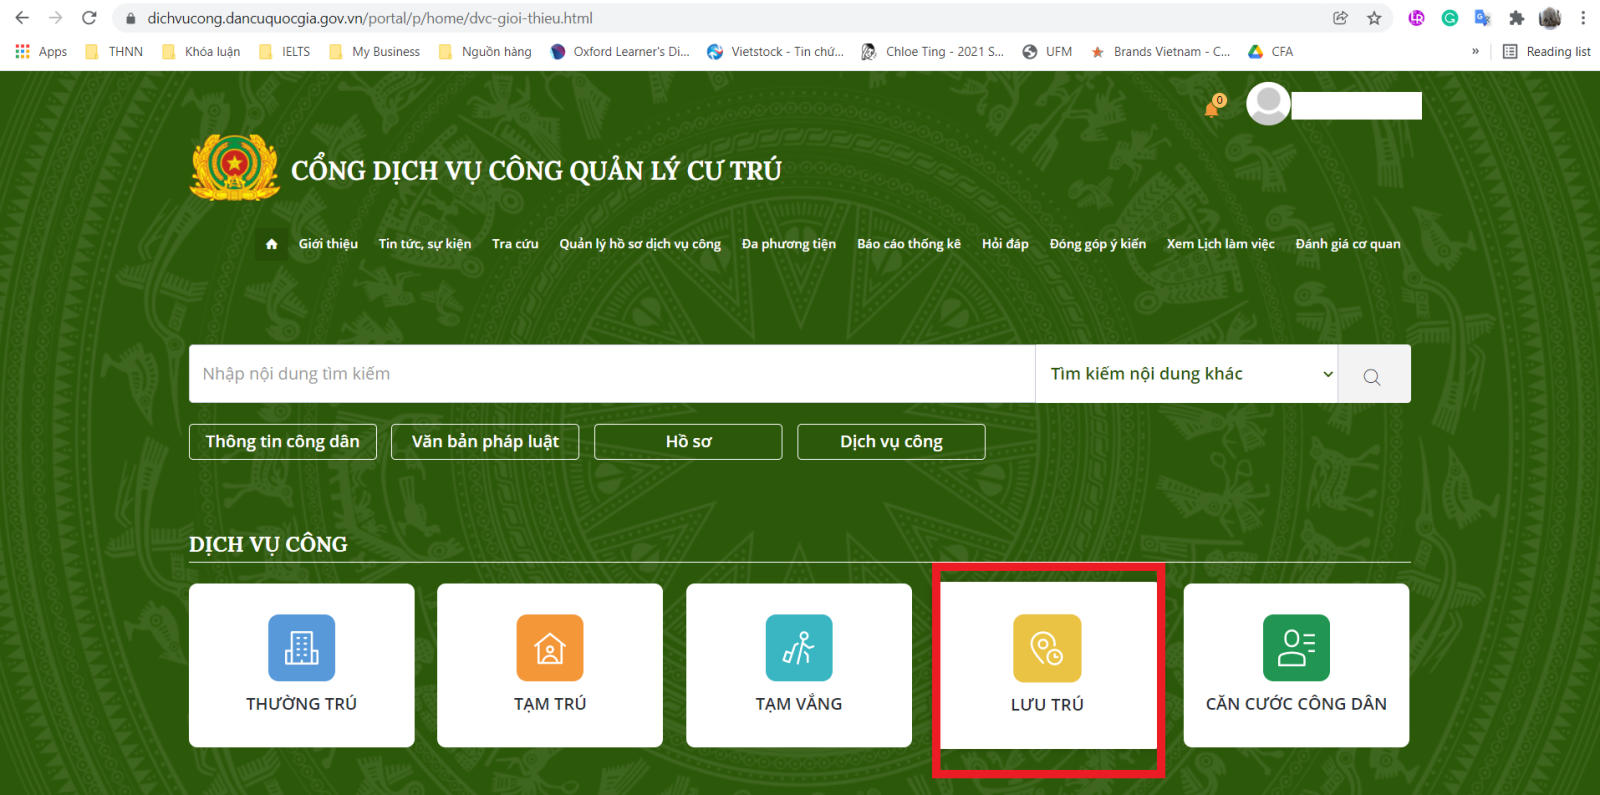Open the Tin tức, sự kiện menu item

pyautogui.click(x=425, y=244)
